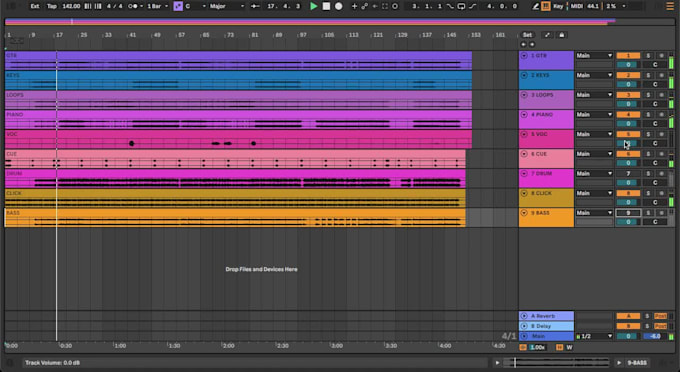Click the Set locator button

527,35
